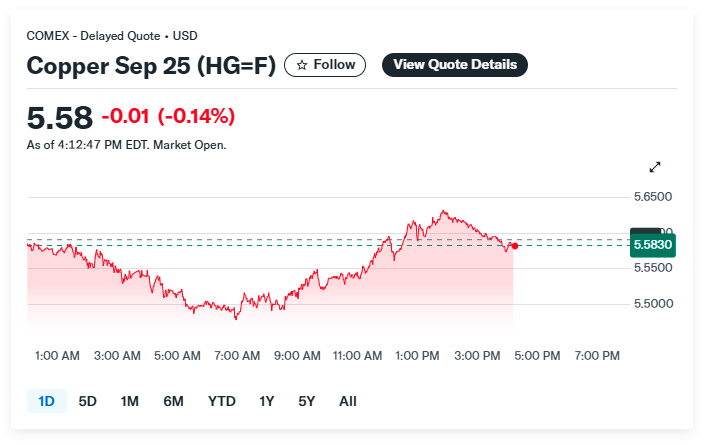Viewport: 713px width, 445px height.
Task: Select the All time range
Action: click(347, 401)
